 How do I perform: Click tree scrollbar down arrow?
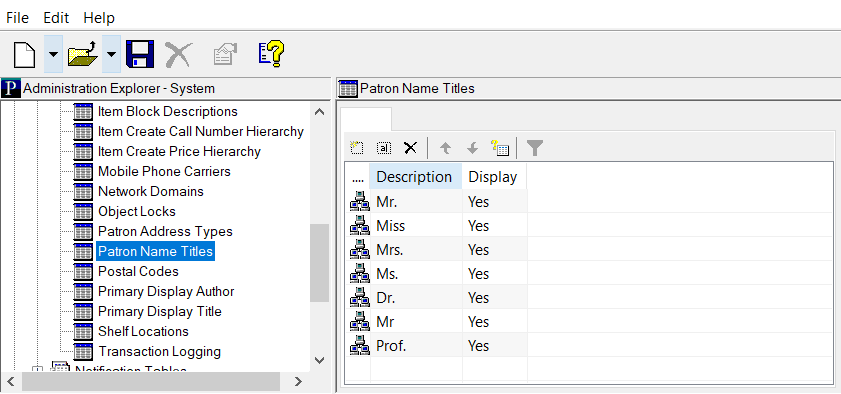click(319, 360)
